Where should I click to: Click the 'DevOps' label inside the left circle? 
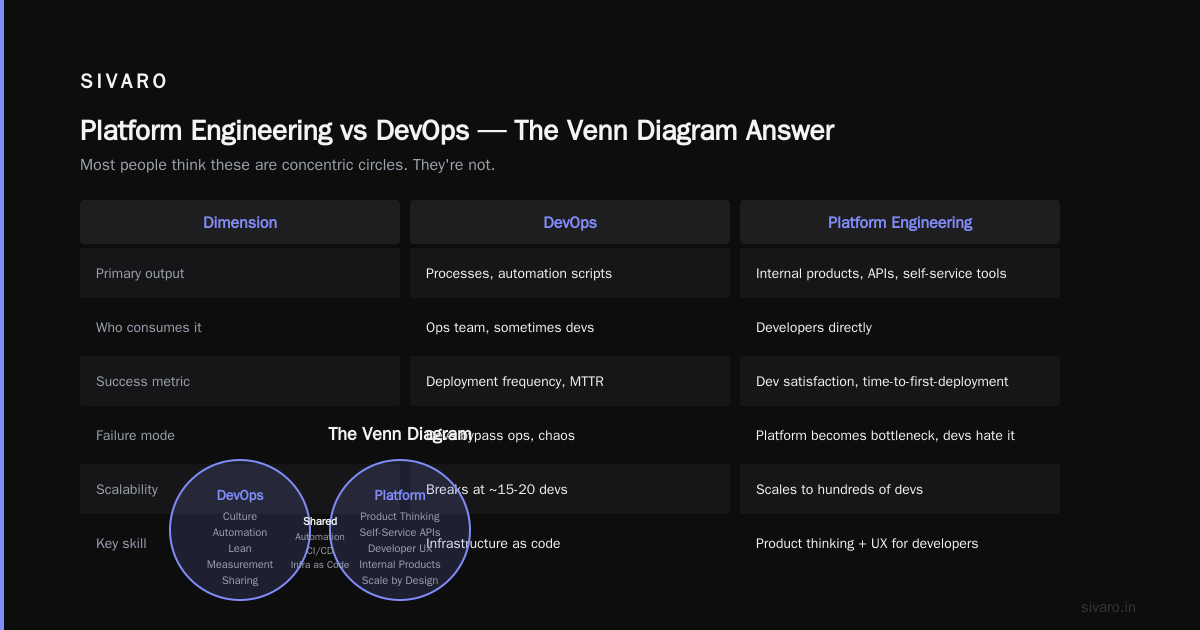click(240, 495)
